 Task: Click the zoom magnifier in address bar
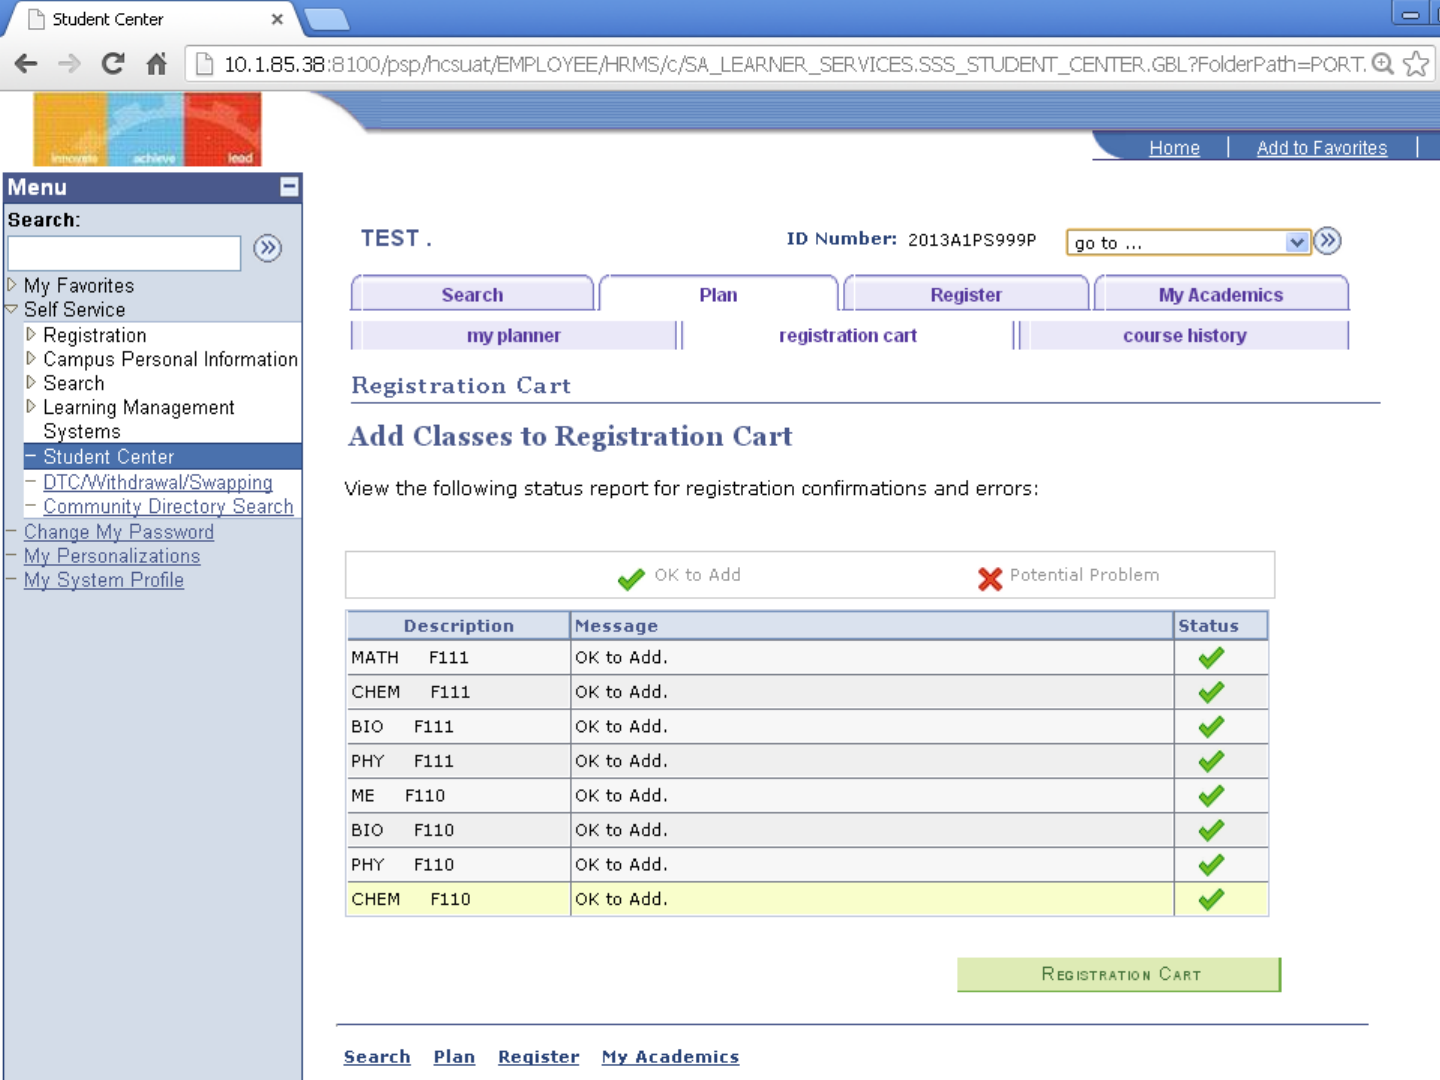tap(1383, 64)
